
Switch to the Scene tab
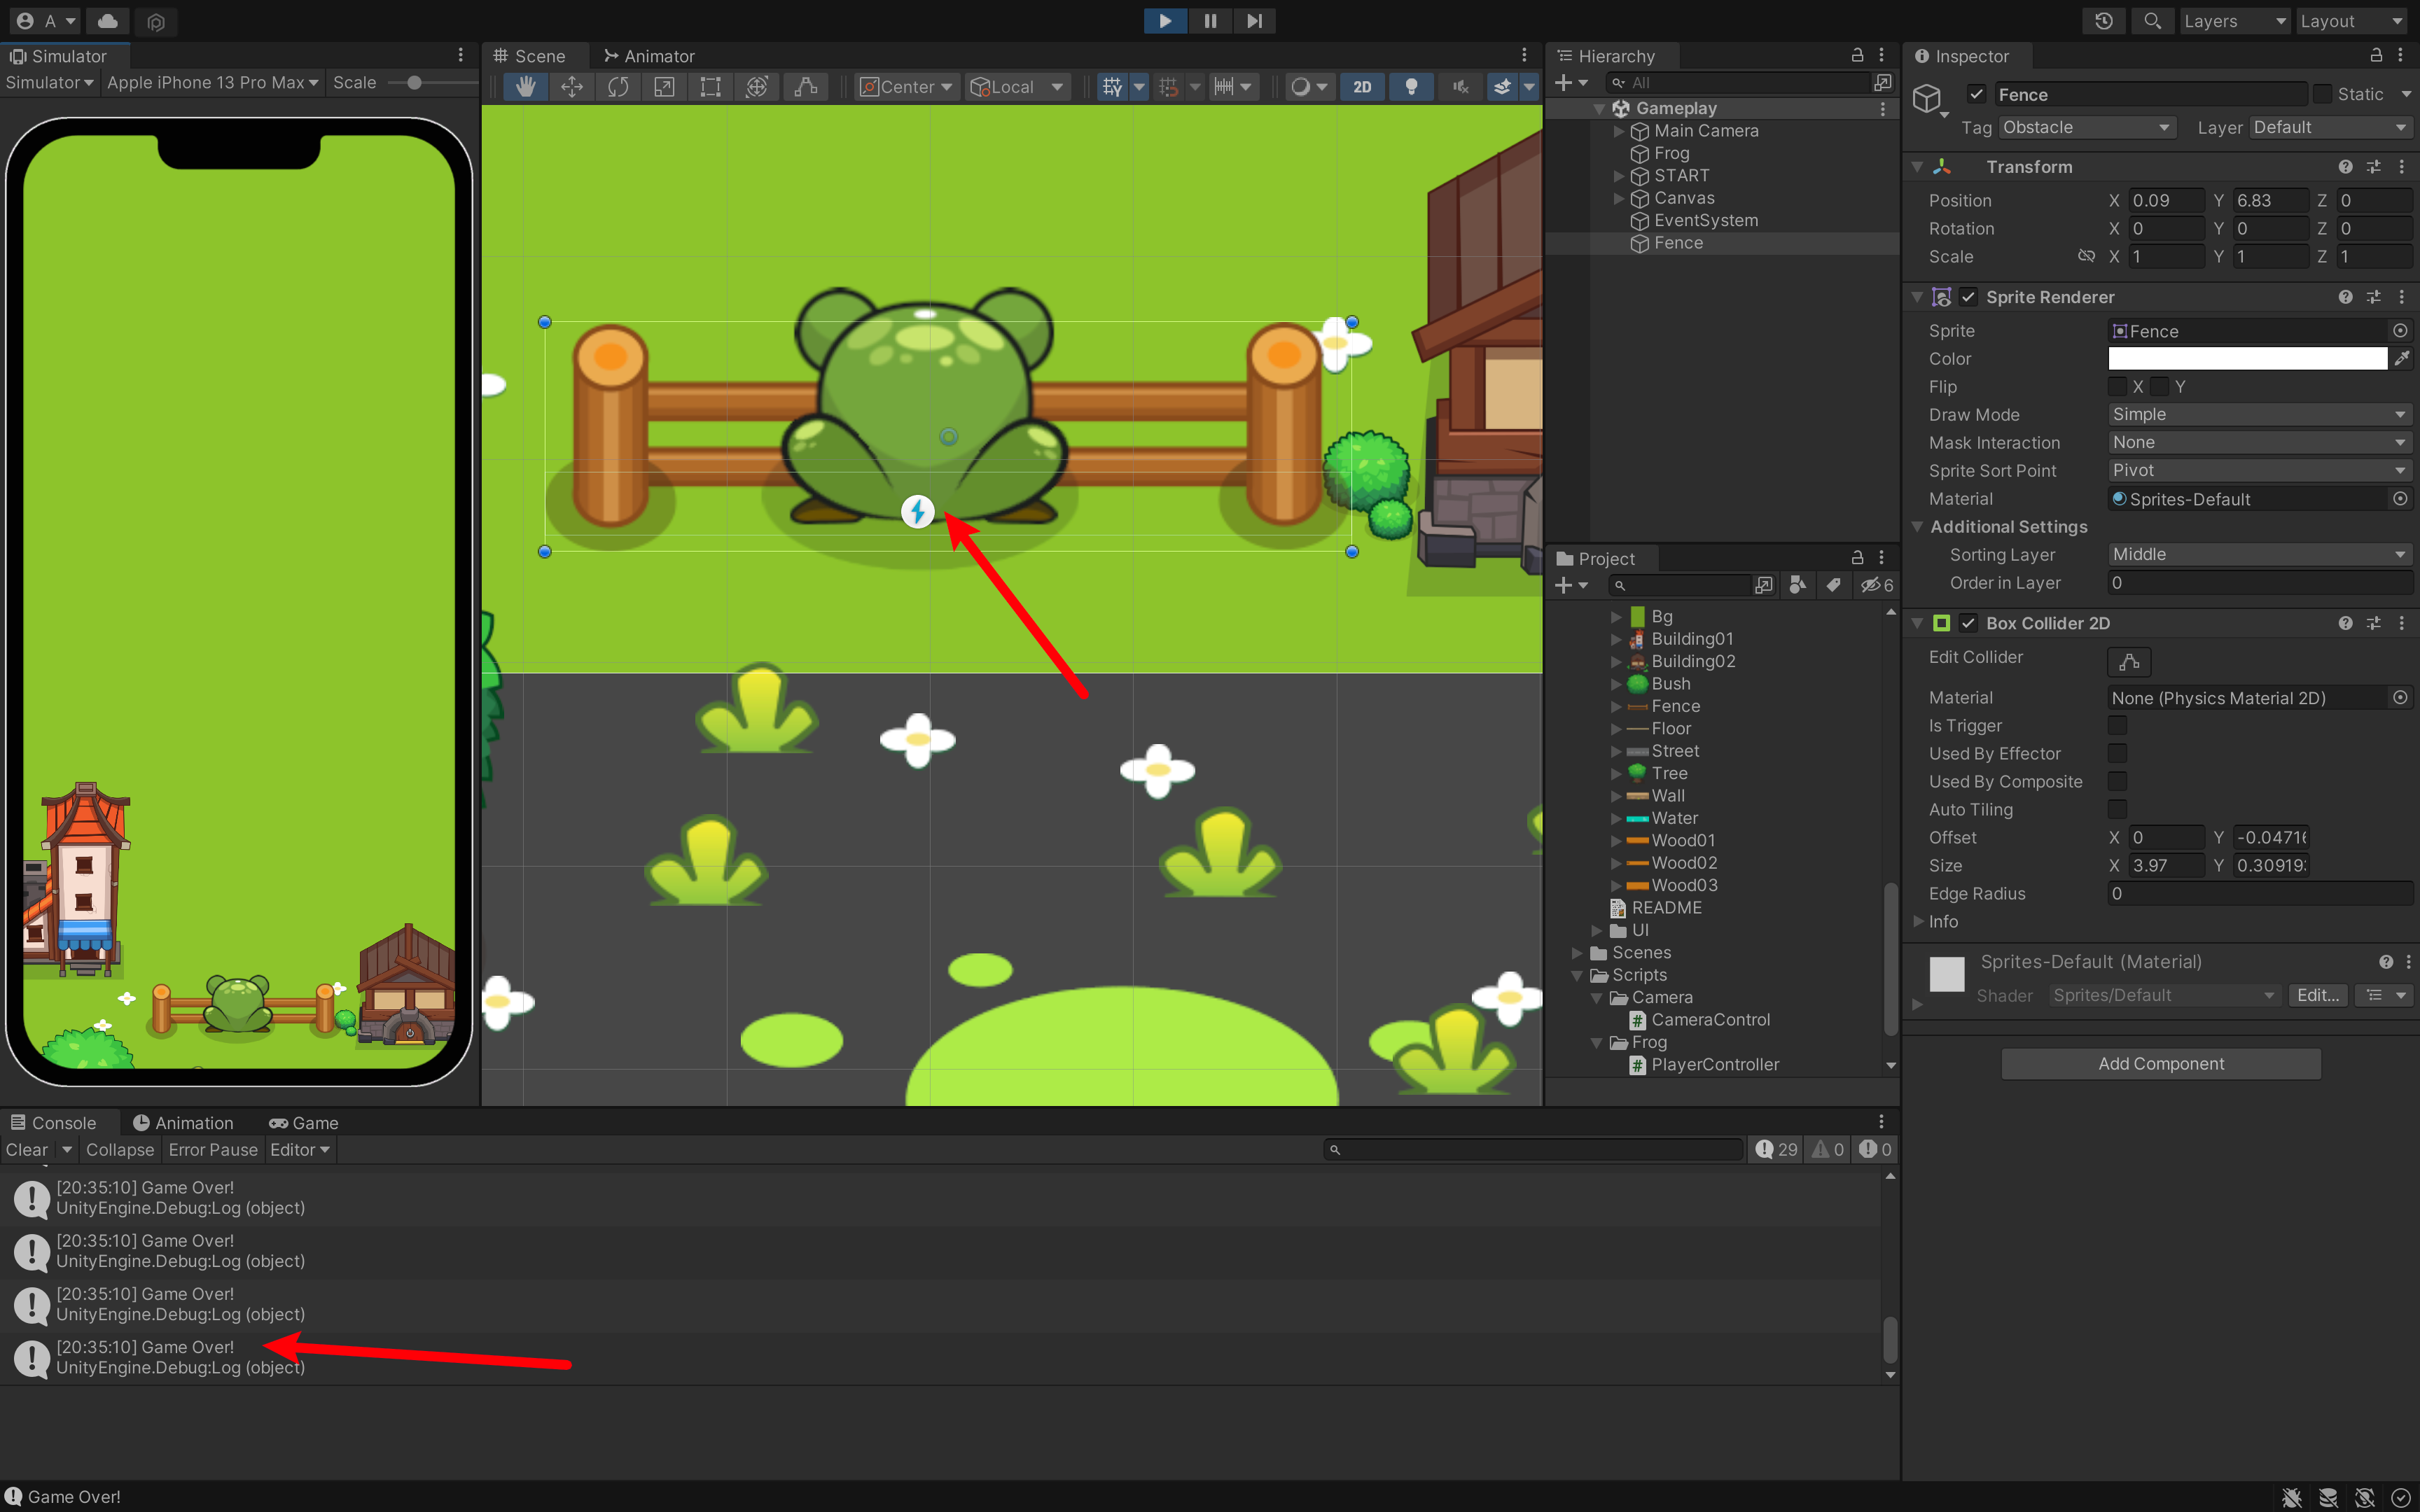click(x=530, y=56)
